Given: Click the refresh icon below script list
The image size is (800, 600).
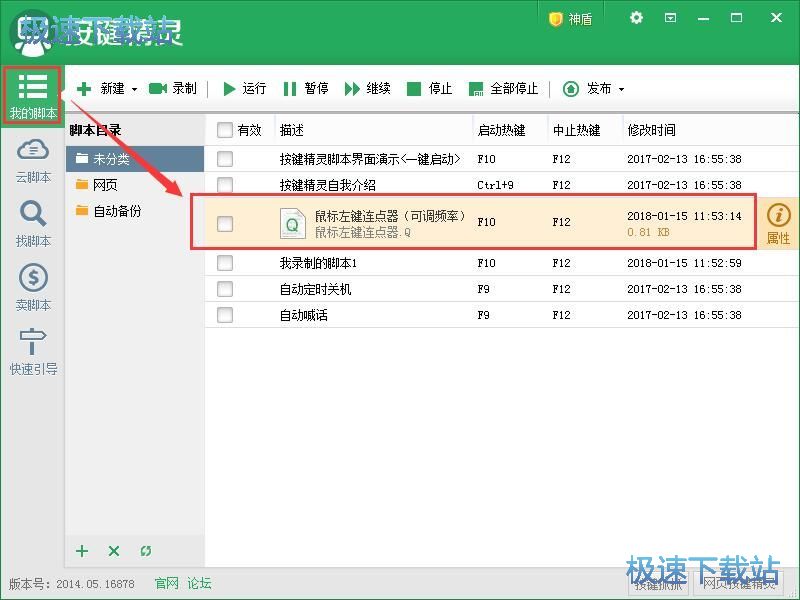Looking at the screenshot, I should [x=146, y=550].
